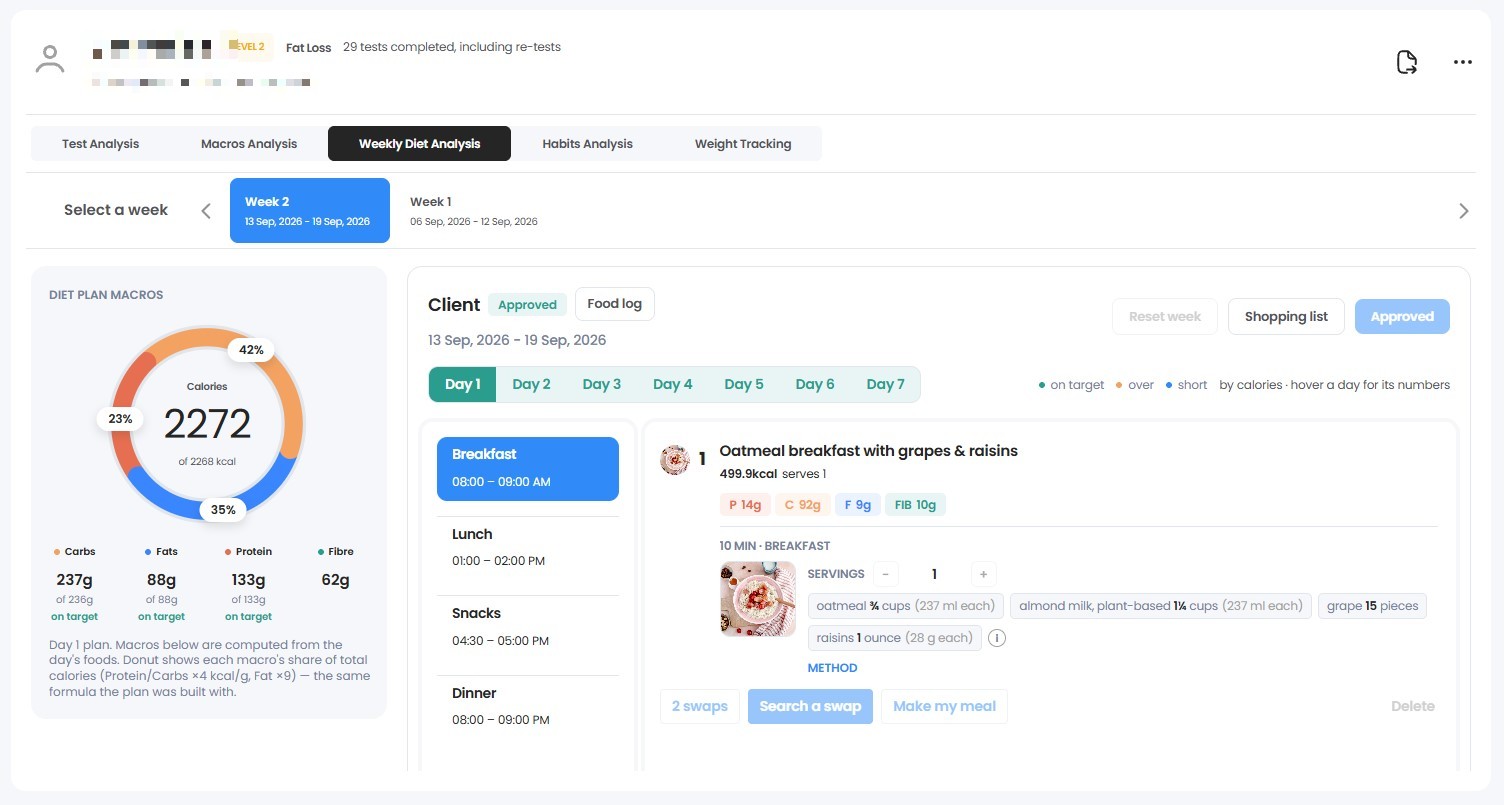This screenshot has width=1504, height=805.
Task: Click the info icon beside raisins ingredient
Action: coord(997,638)
